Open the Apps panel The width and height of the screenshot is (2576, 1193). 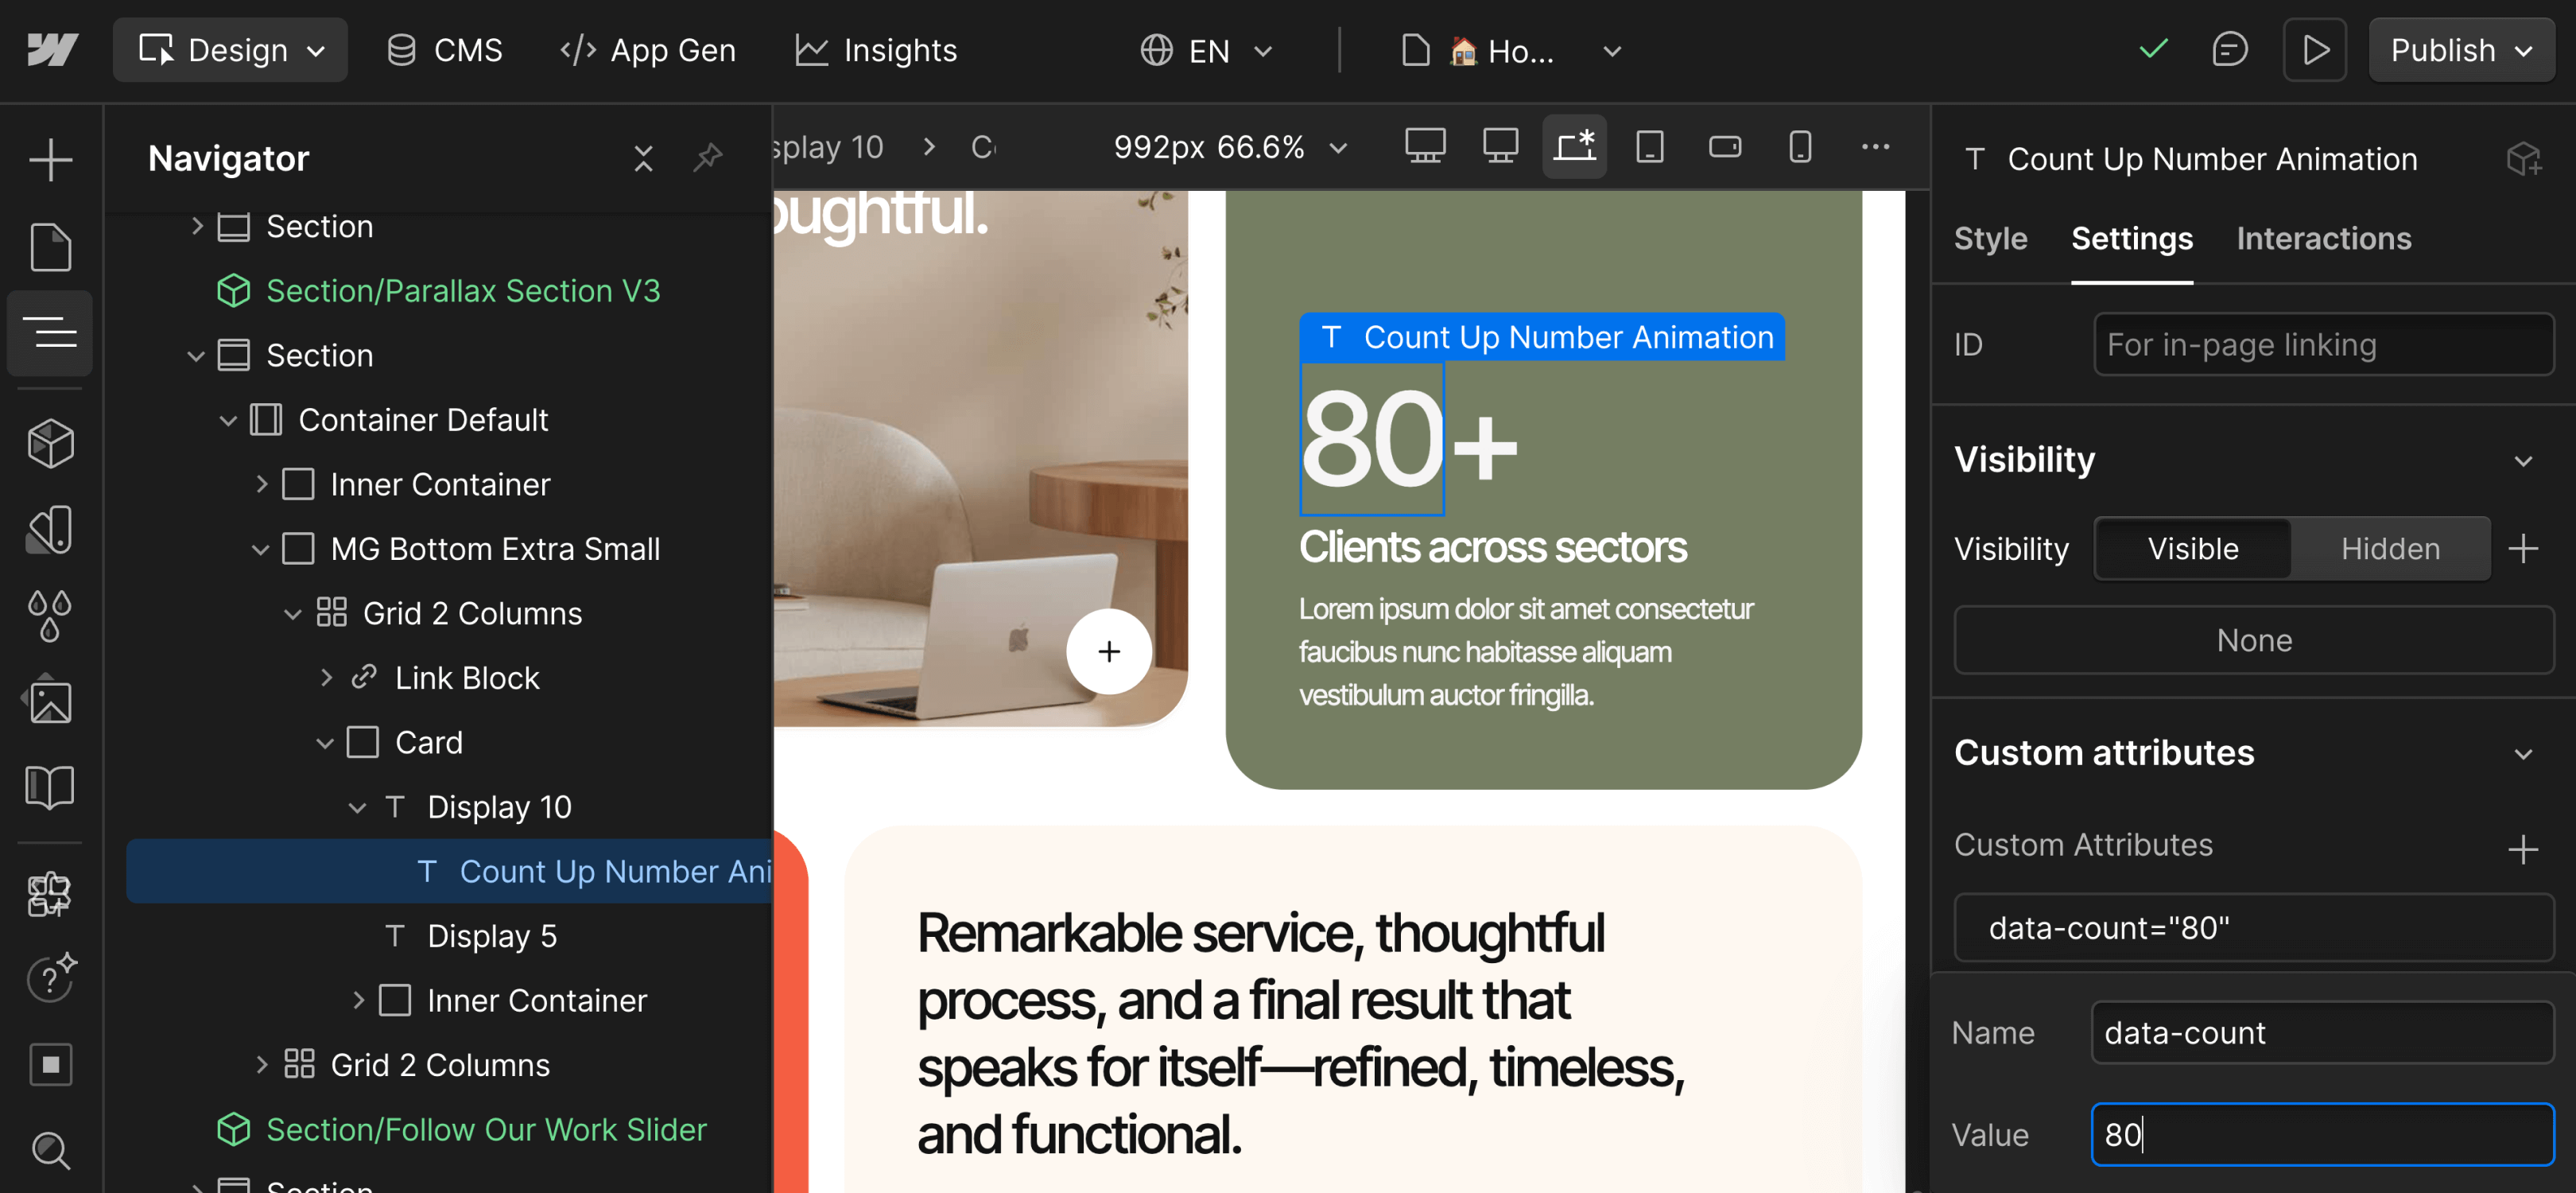point(49,895)
